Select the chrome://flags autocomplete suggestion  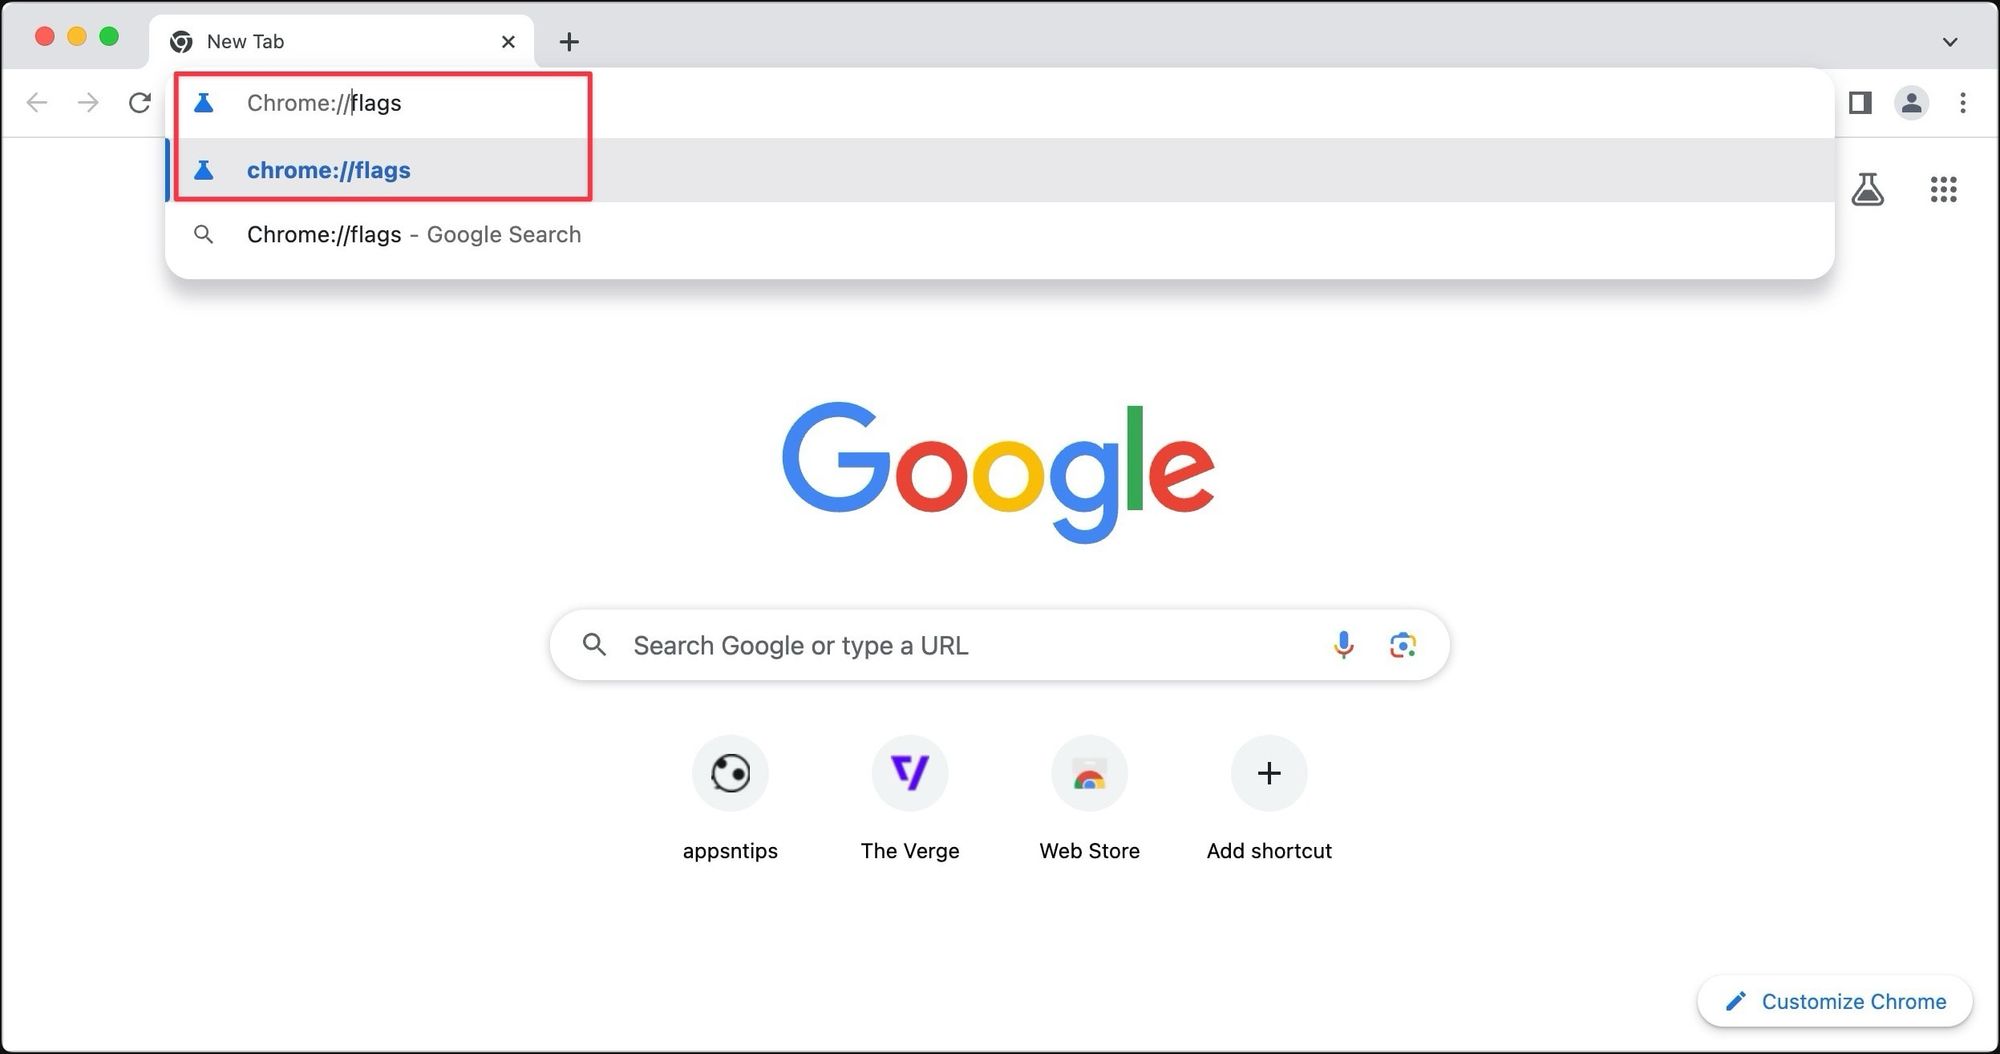click(x=329, y=170)
